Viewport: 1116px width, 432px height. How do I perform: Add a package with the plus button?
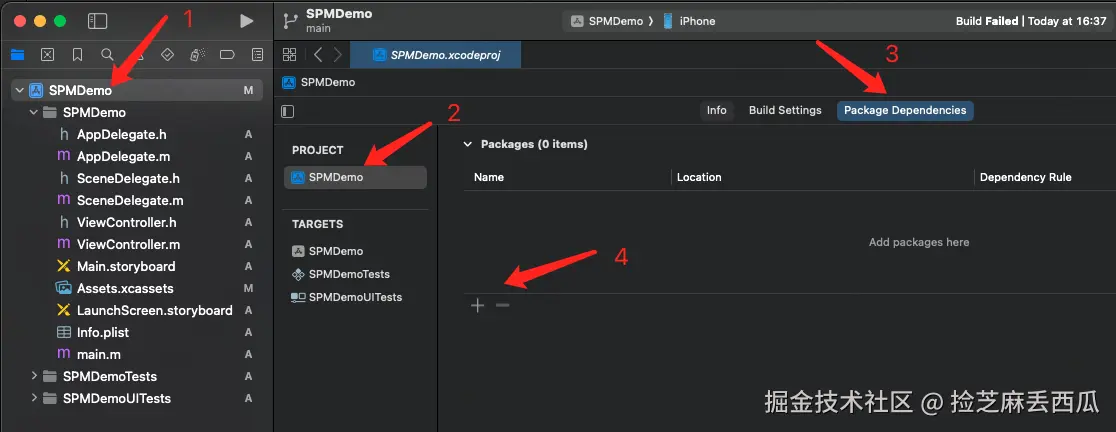point(478,305)
